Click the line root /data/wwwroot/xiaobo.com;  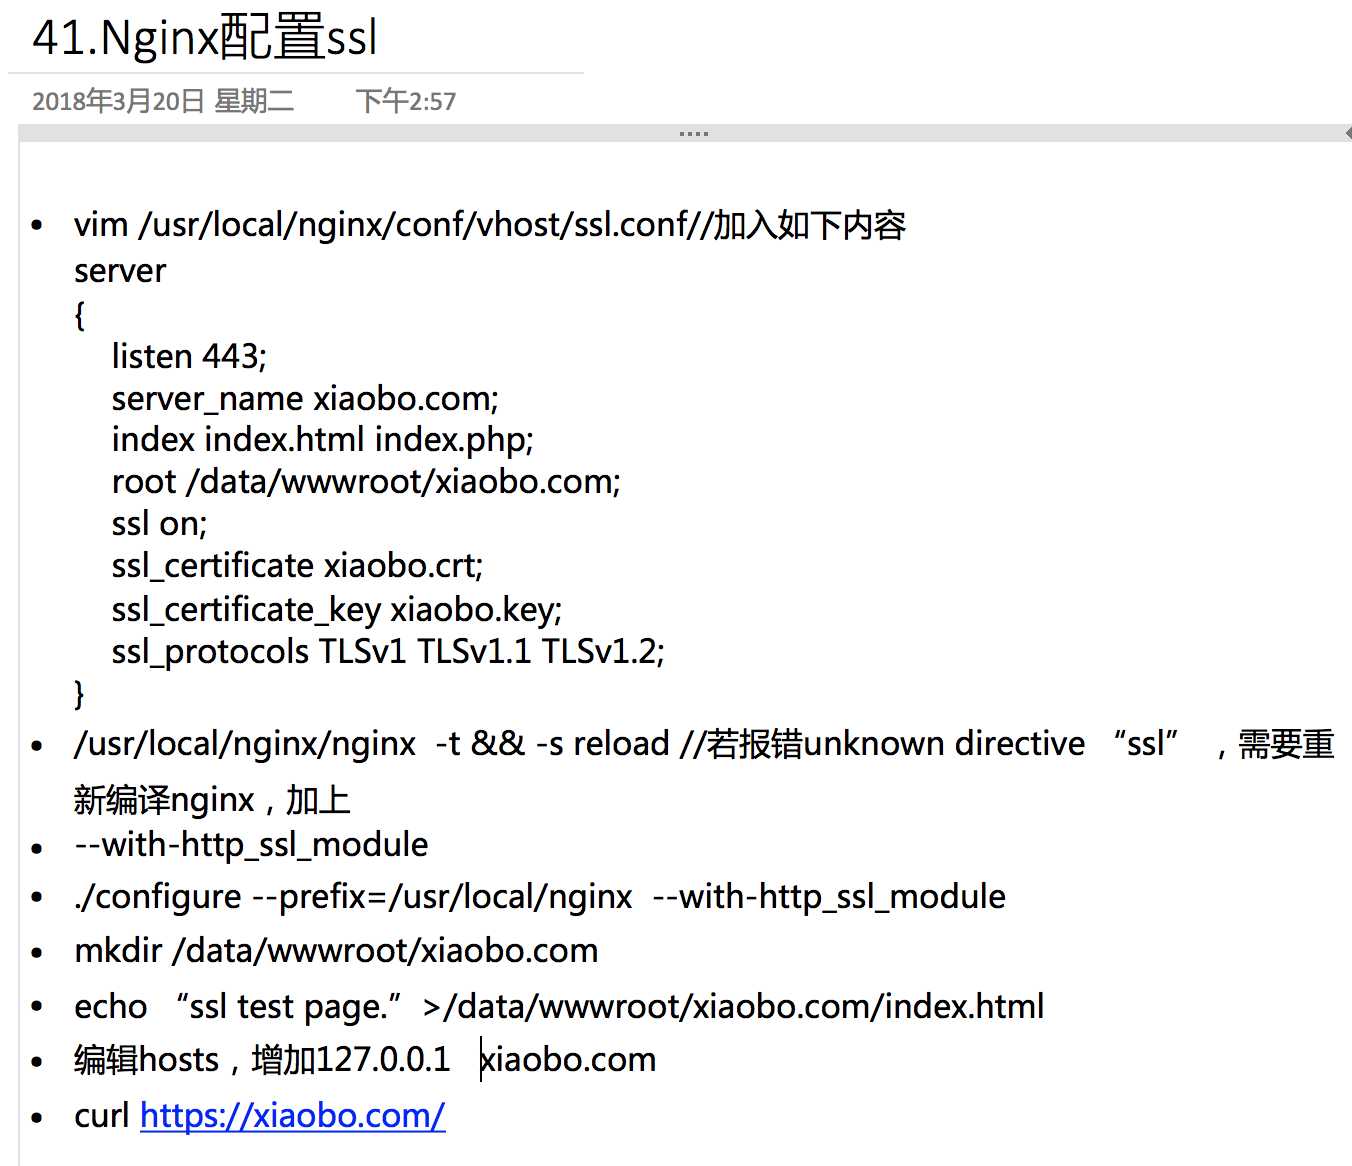(x=366, y=482)
